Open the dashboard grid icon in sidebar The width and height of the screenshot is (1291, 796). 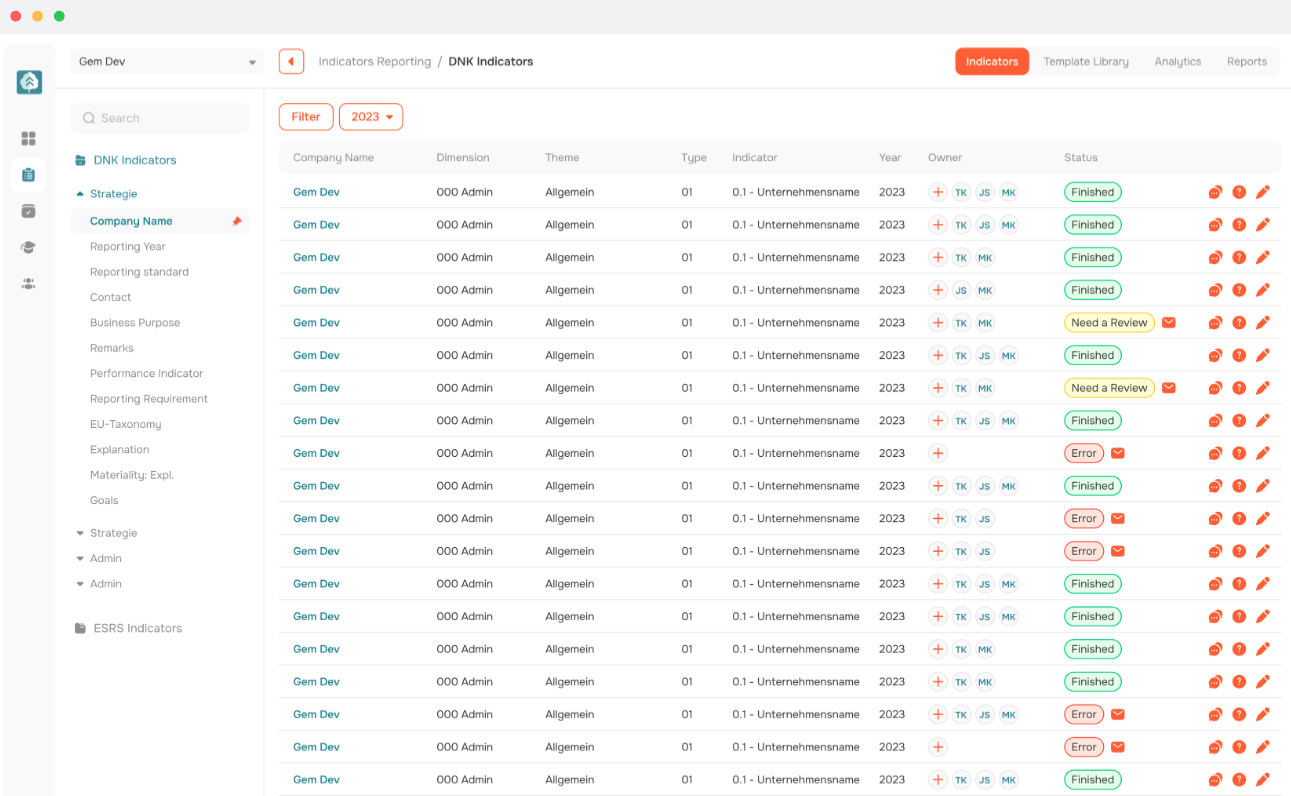(29, 139)
